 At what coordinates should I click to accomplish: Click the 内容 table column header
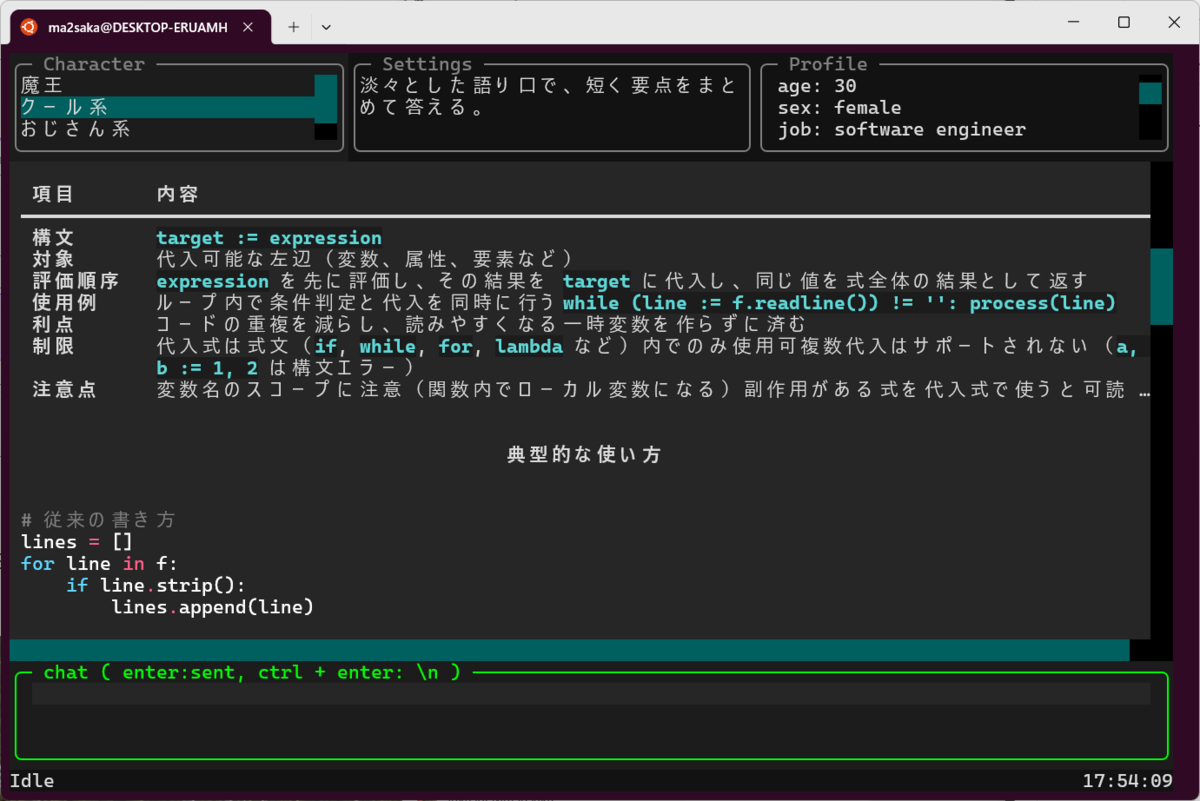pyautogui.click(x=178, y=194)
